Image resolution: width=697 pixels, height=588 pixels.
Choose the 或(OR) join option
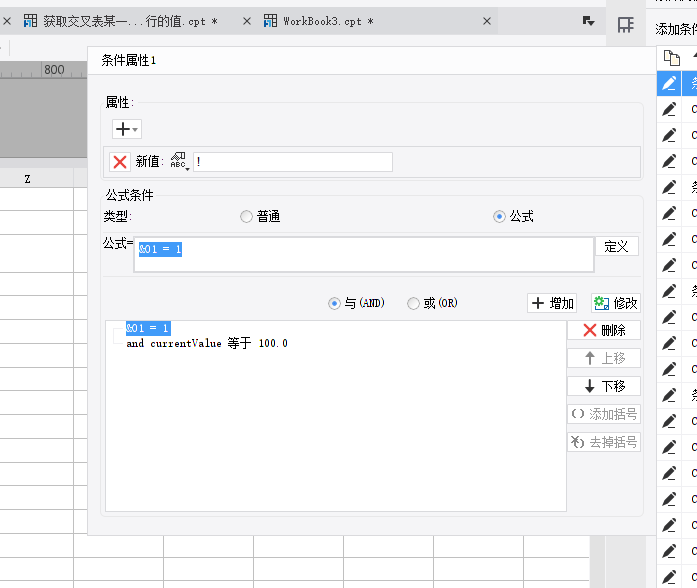click(433, 303)
